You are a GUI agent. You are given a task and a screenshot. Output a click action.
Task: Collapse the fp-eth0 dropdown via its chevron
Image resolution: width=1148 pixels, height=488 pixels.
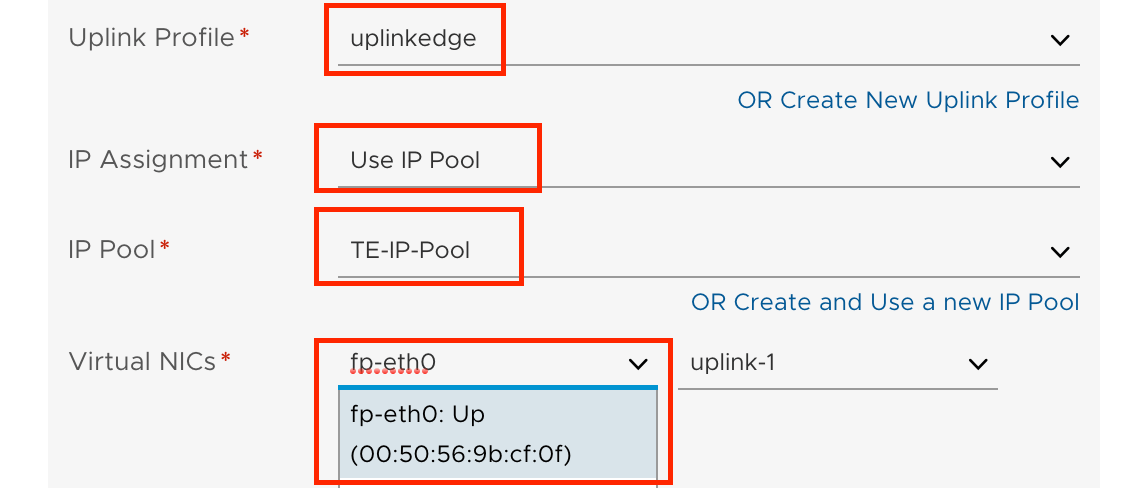637,364
